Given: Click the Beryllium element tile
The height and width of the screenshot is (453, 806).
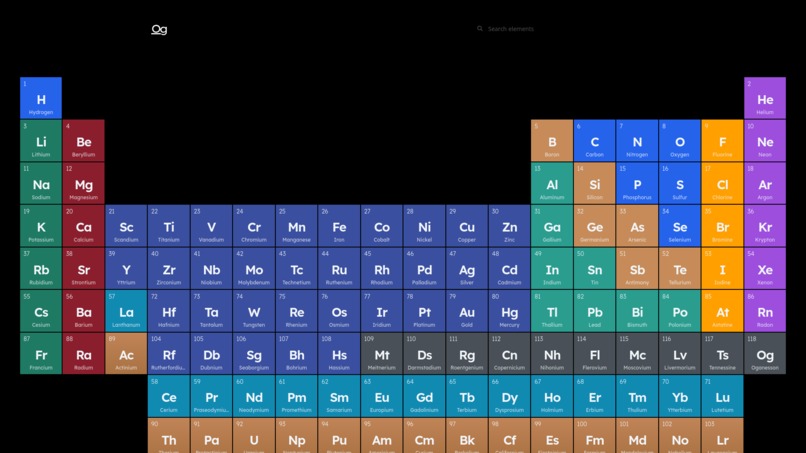Looking at the screenshot, I should click(83, 140).
